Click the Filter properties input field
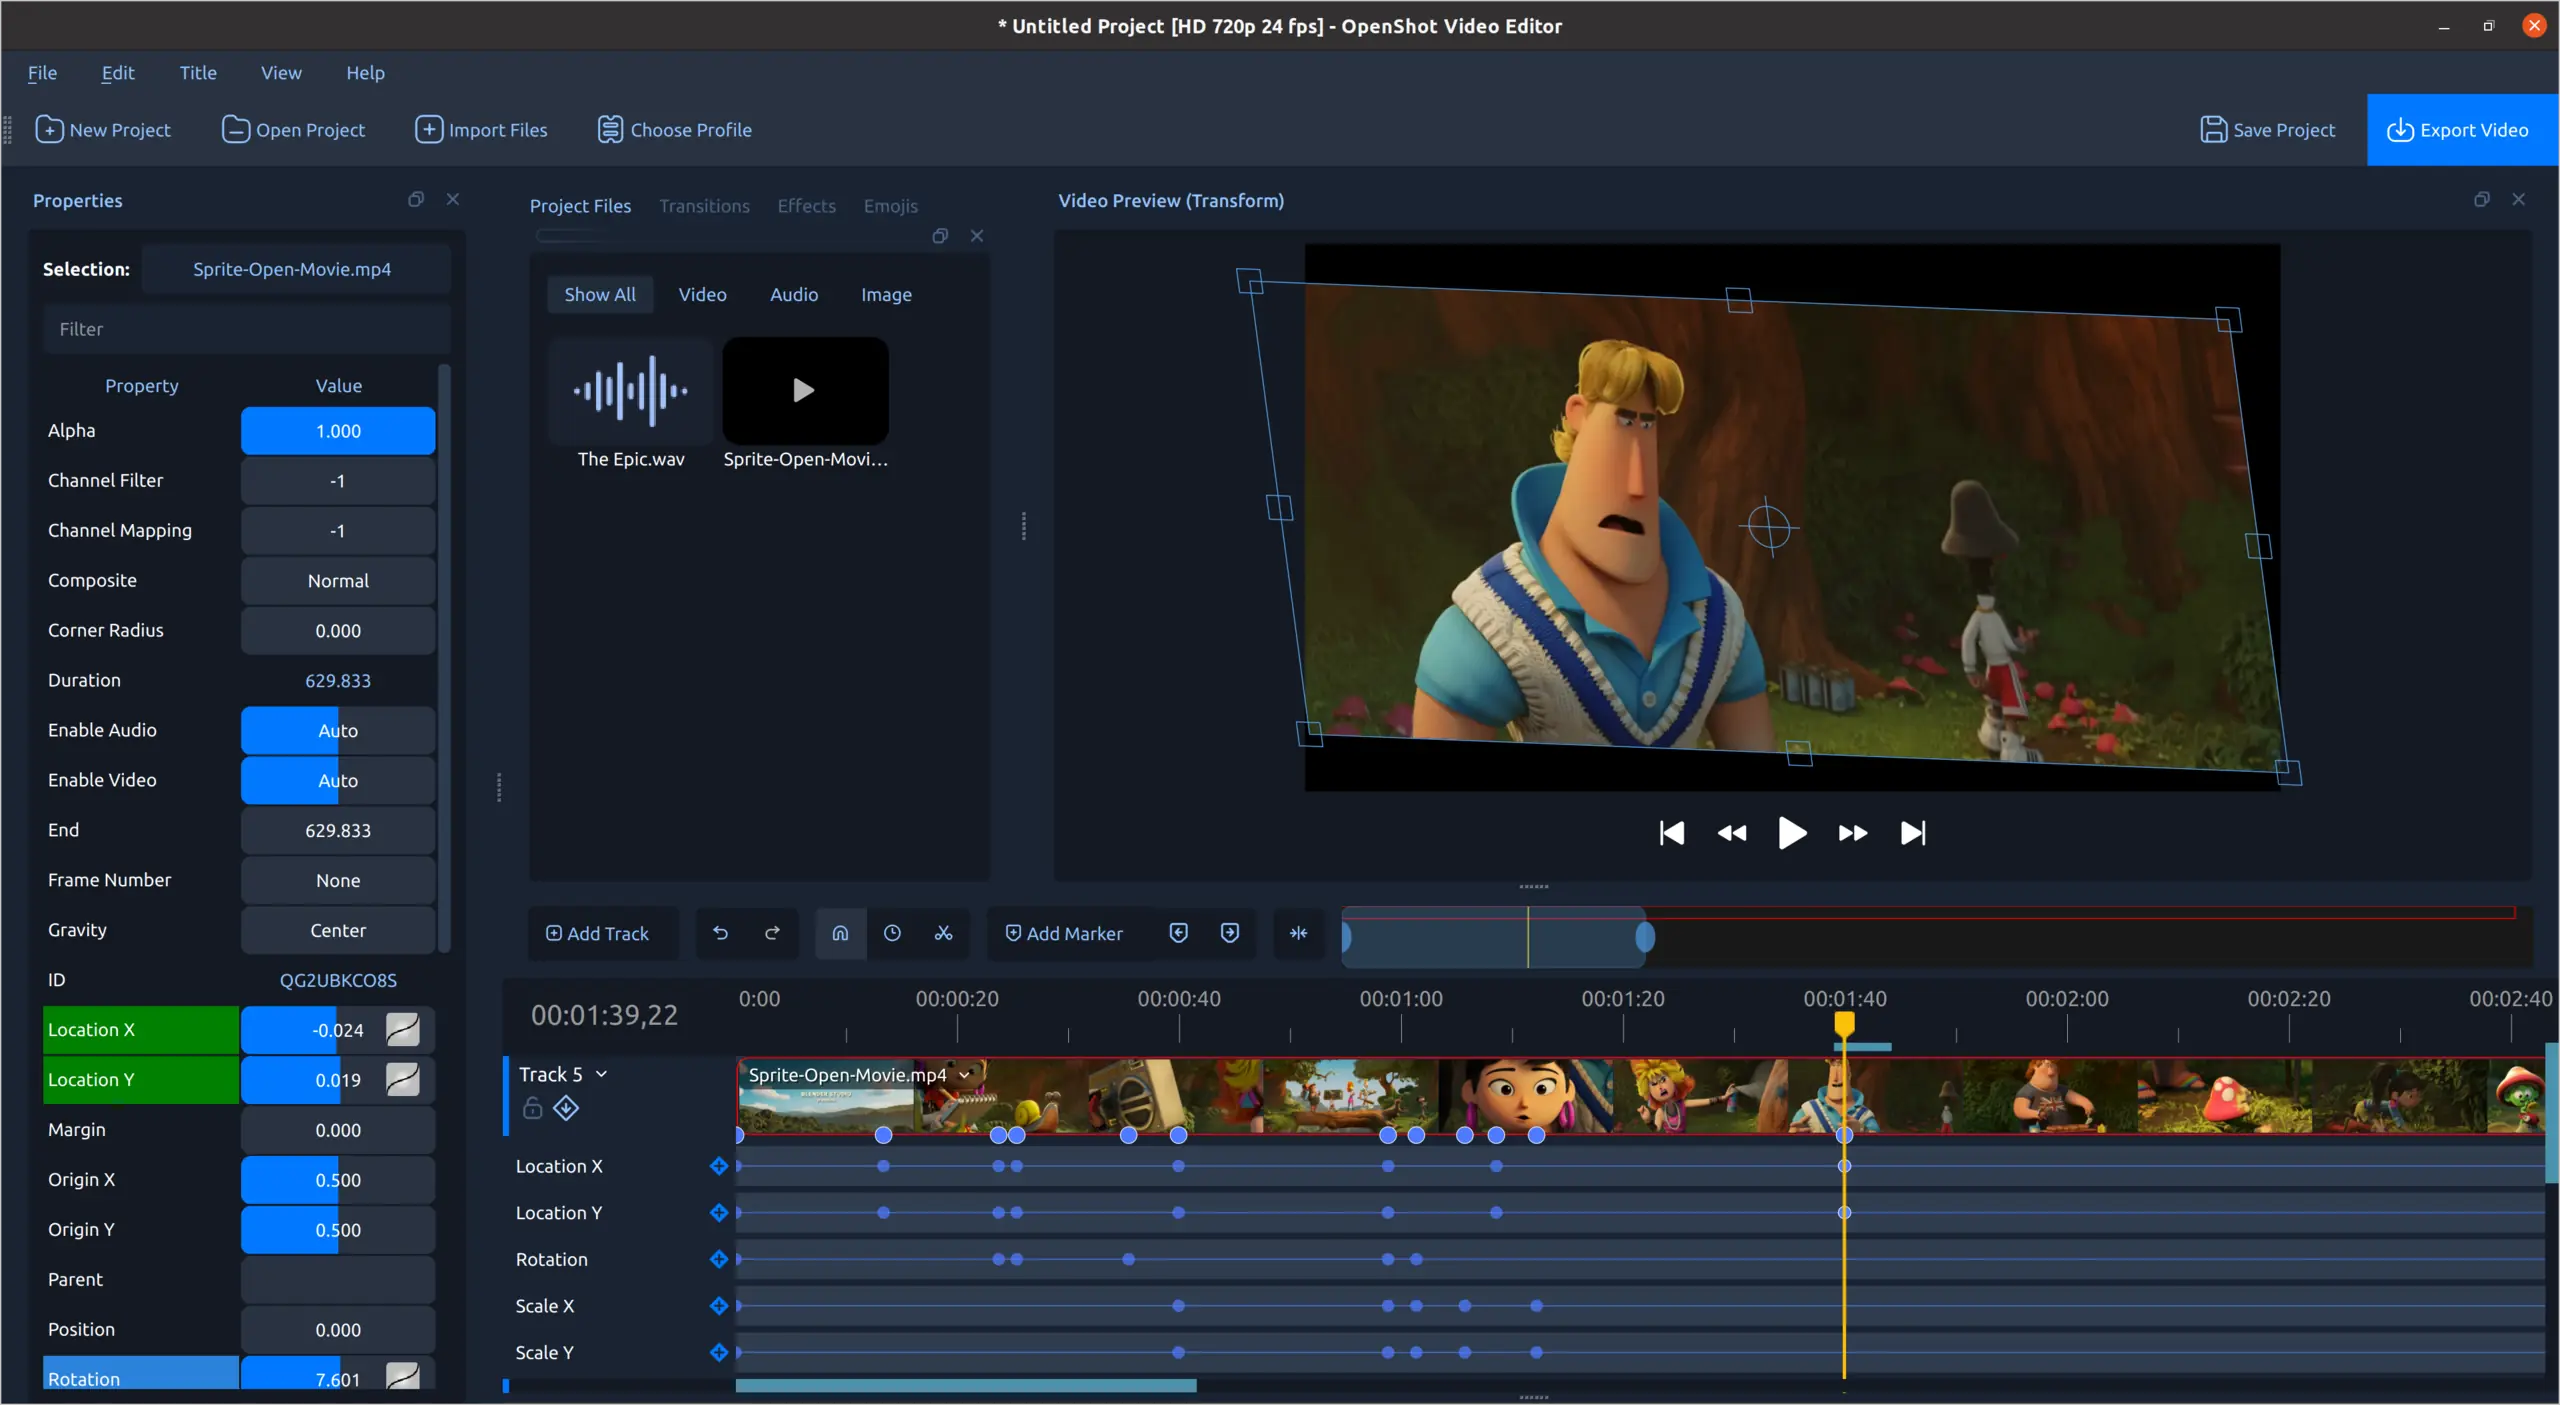Viewport: 2560px width, 1405px height. click(246, 329)
